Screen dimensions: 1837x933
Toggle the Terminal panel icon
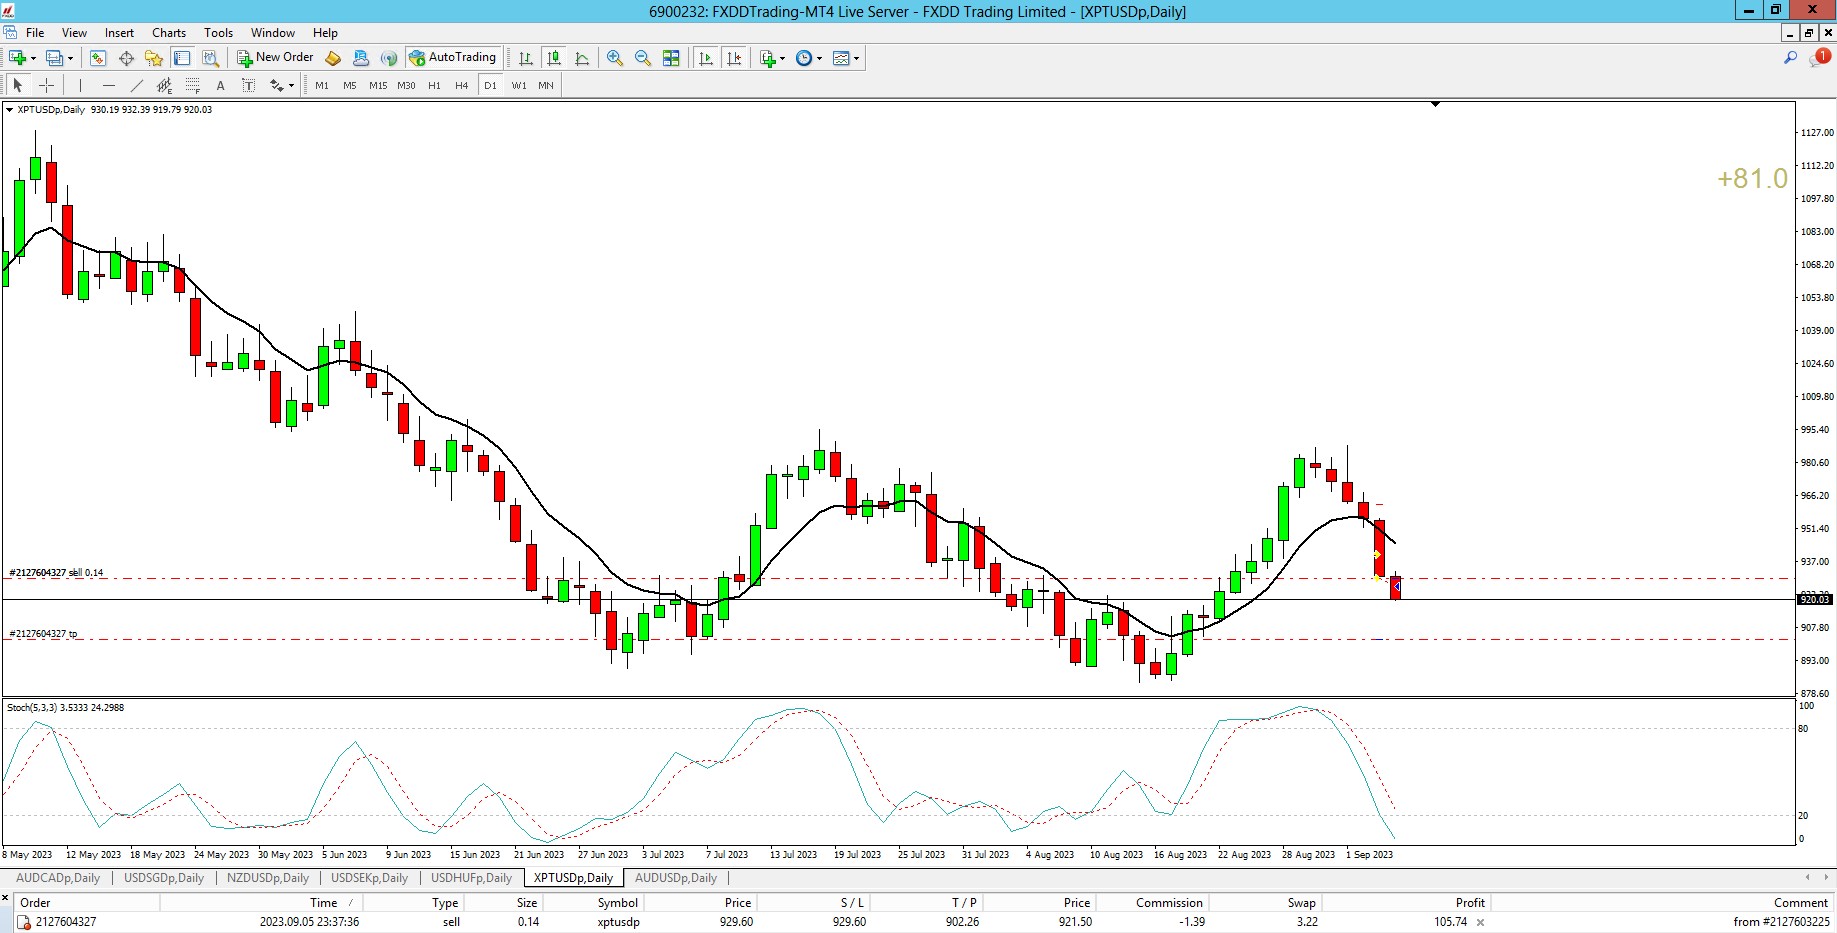182,58
